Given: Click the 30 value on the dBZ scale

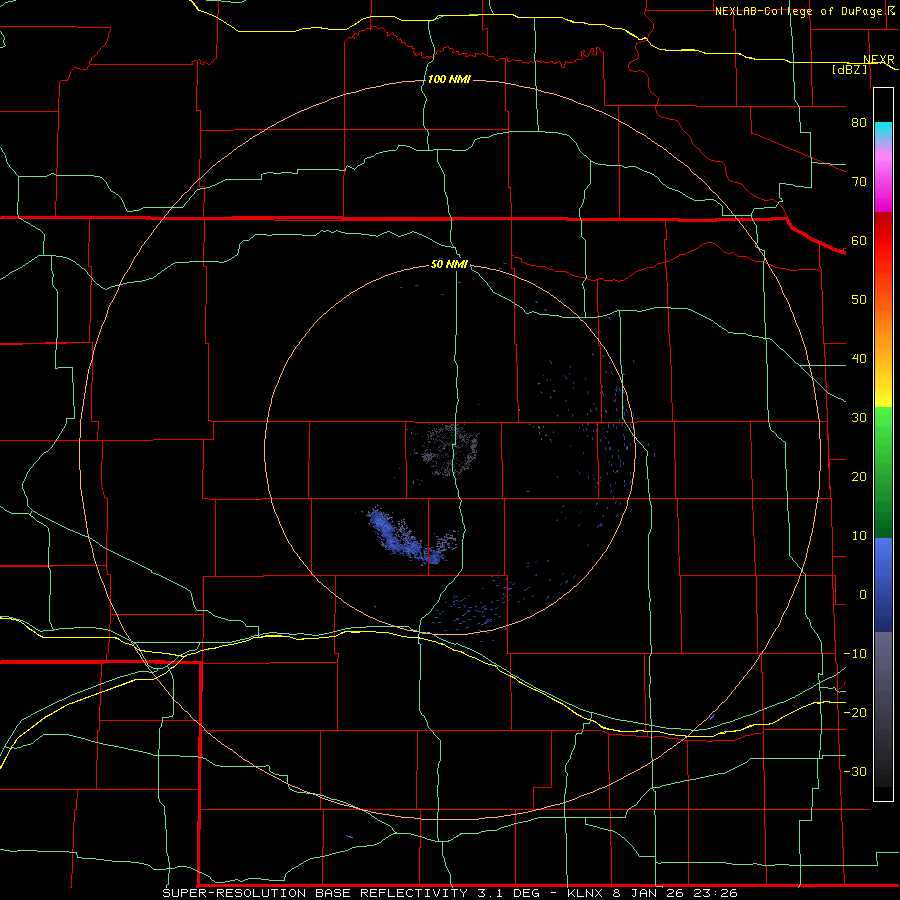Looking at the screenshot, I should (859, 418).
